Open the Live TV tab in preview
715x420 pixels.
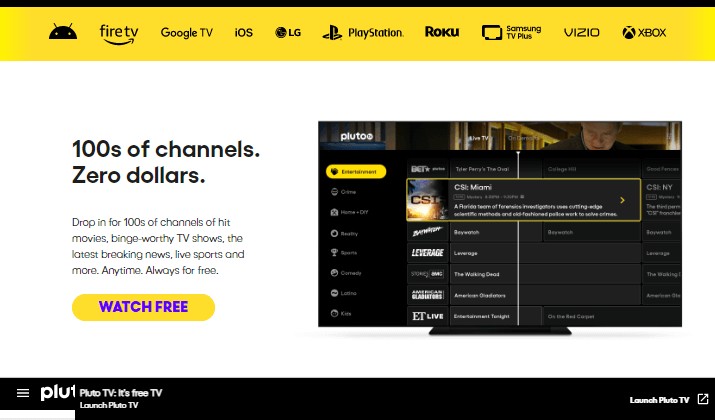(480, 138)
